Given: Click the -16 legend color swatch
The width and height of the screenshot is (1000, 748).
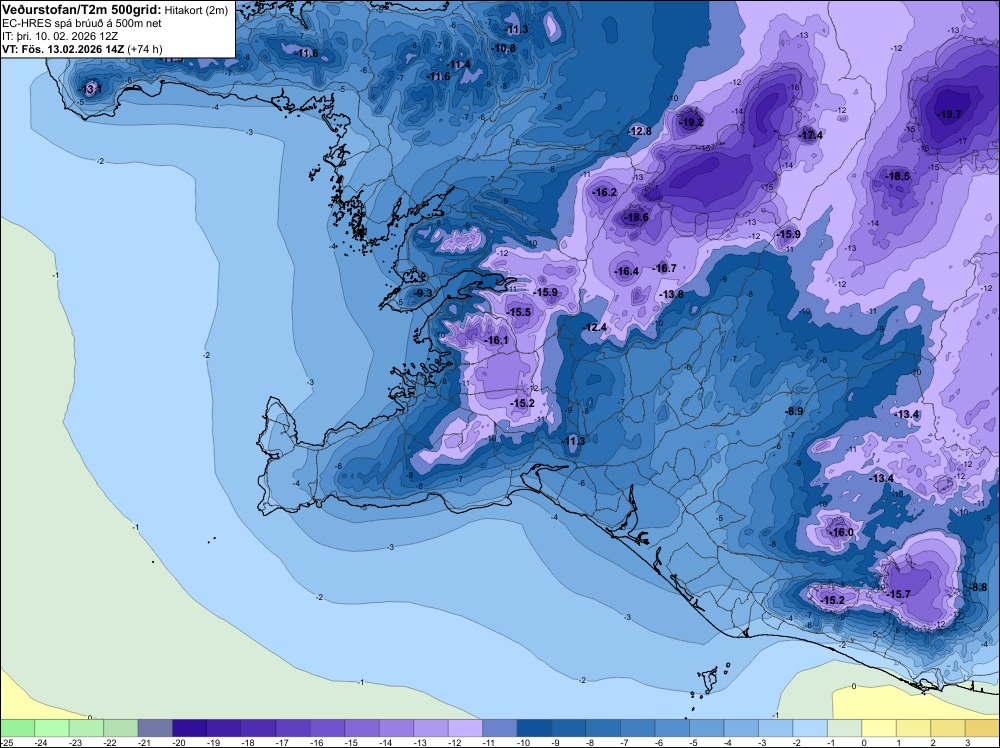Looking at the screenshot, I should pos(327,728).
